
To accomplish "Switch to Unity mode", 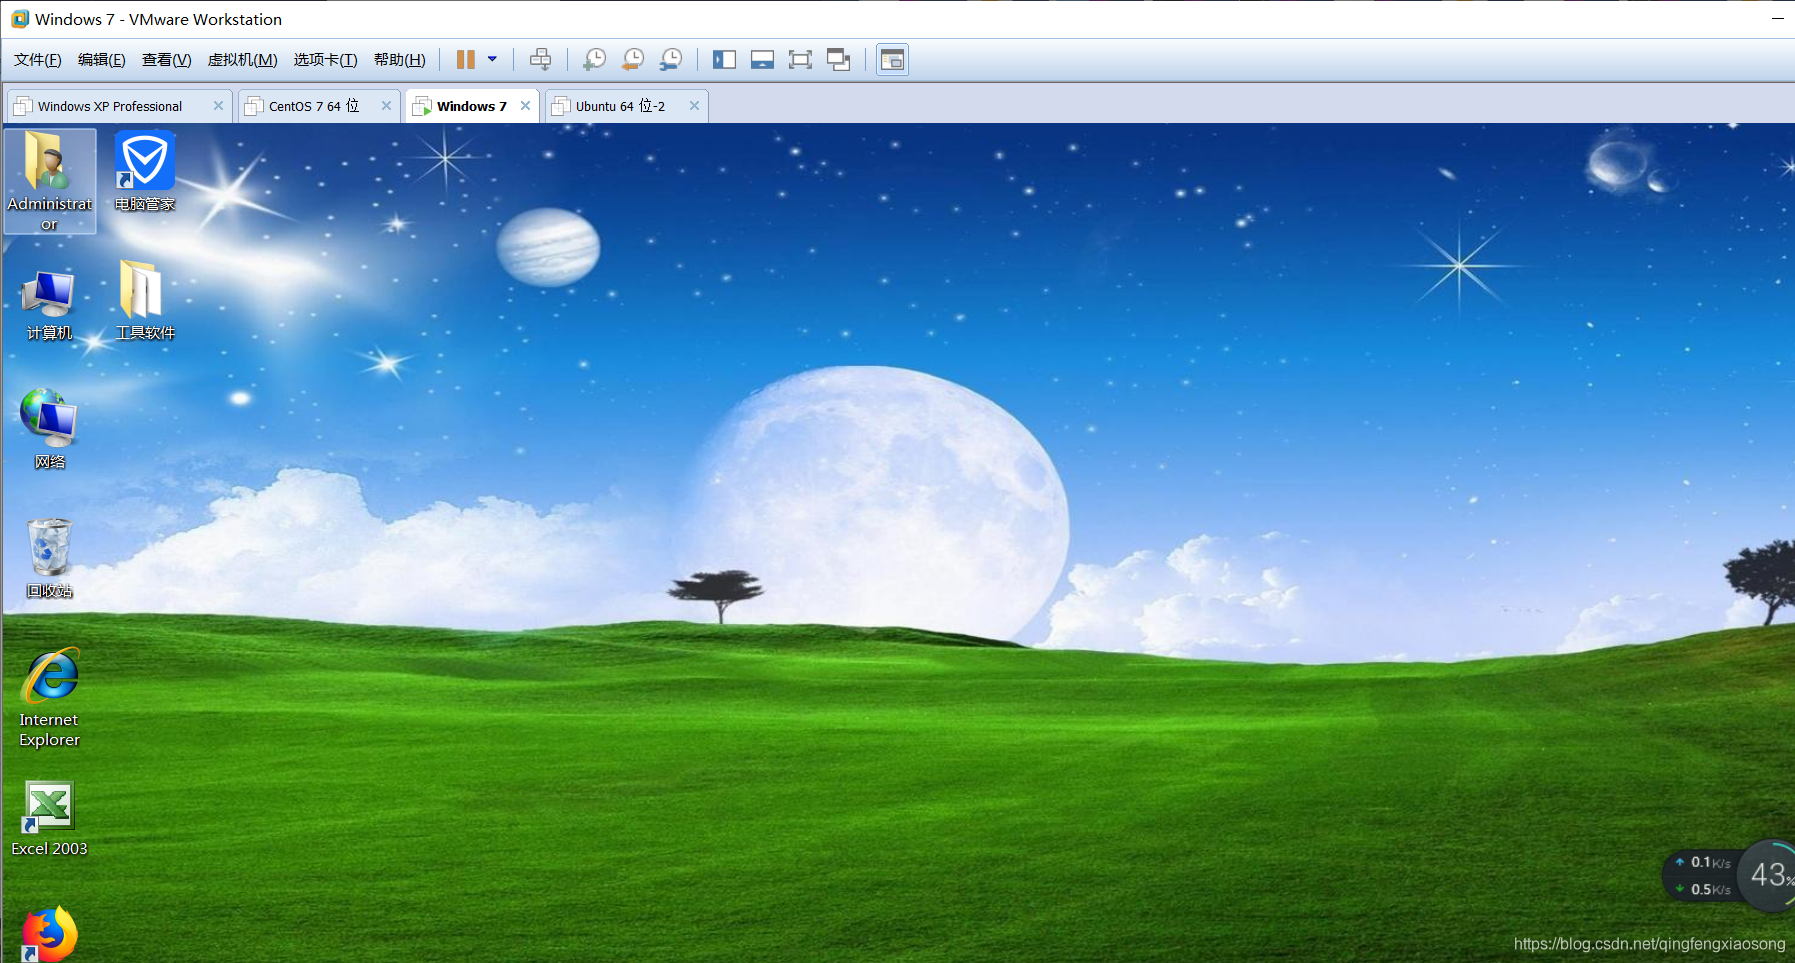I will coord(838,60).
